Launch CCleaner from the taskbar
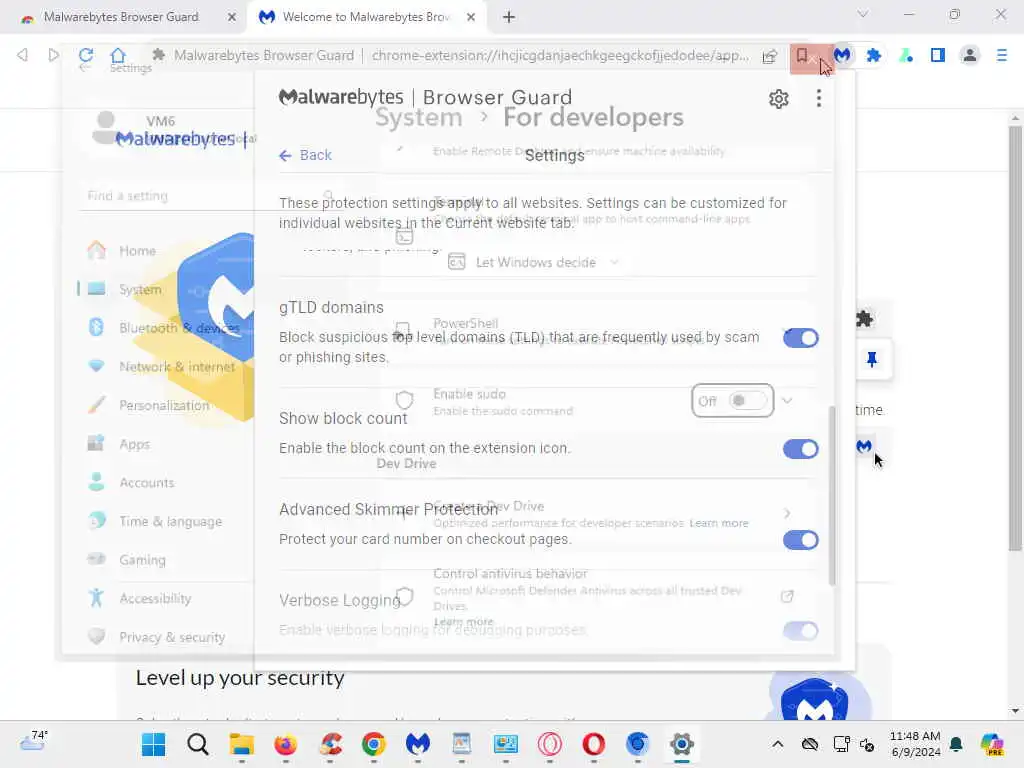 [x=330, y=744]
